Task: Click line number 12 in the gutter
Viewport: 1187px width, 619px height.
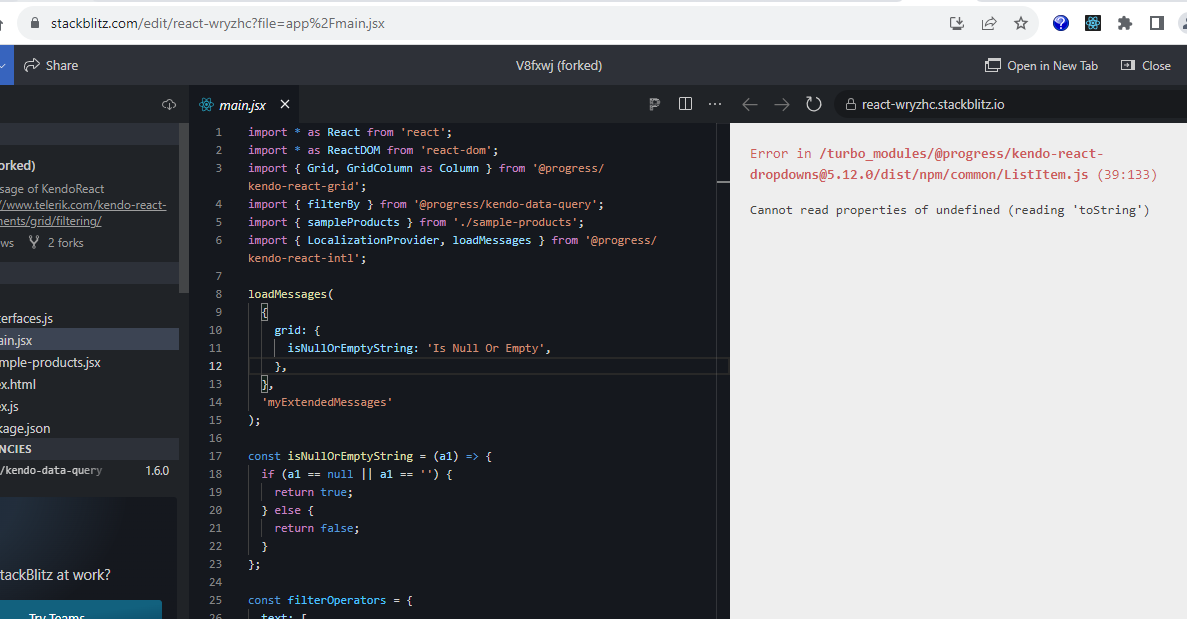Action: [216, 366]
